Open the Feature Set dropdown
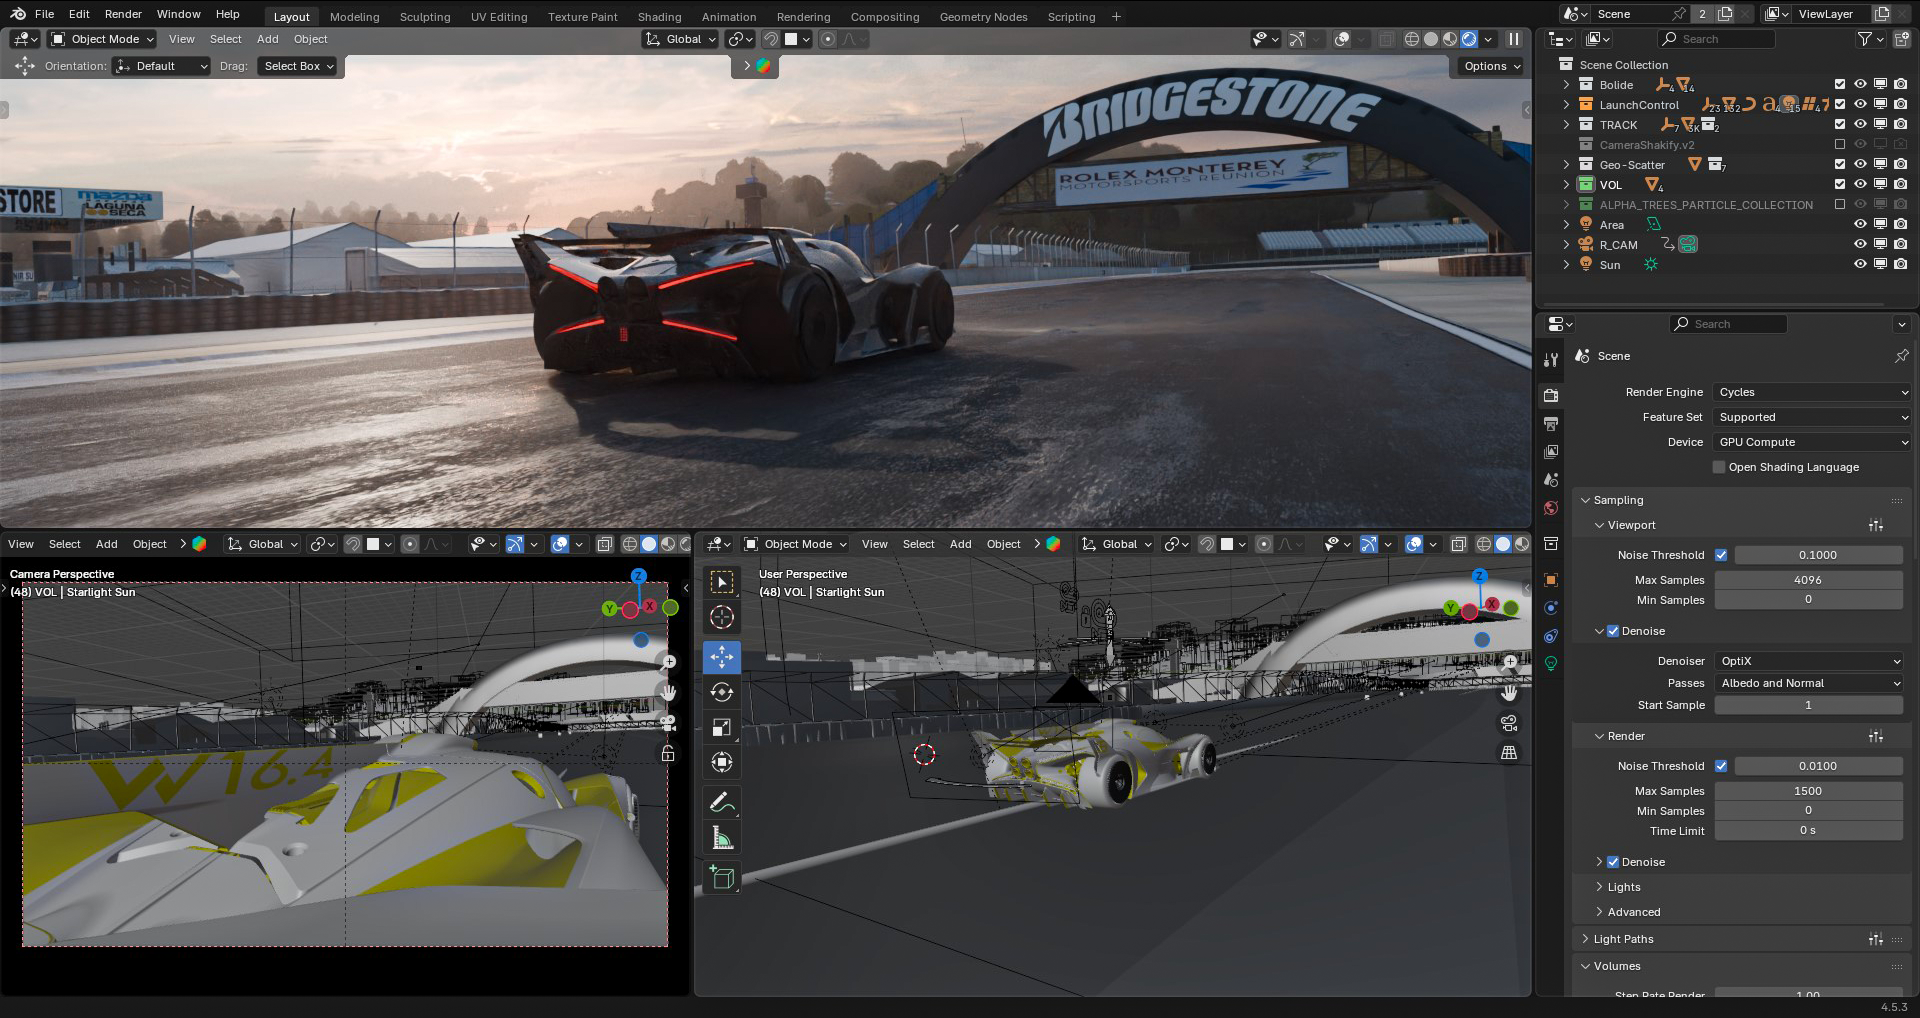The height and width of the screenshot is (1018, 1920). click(1812, 417)
